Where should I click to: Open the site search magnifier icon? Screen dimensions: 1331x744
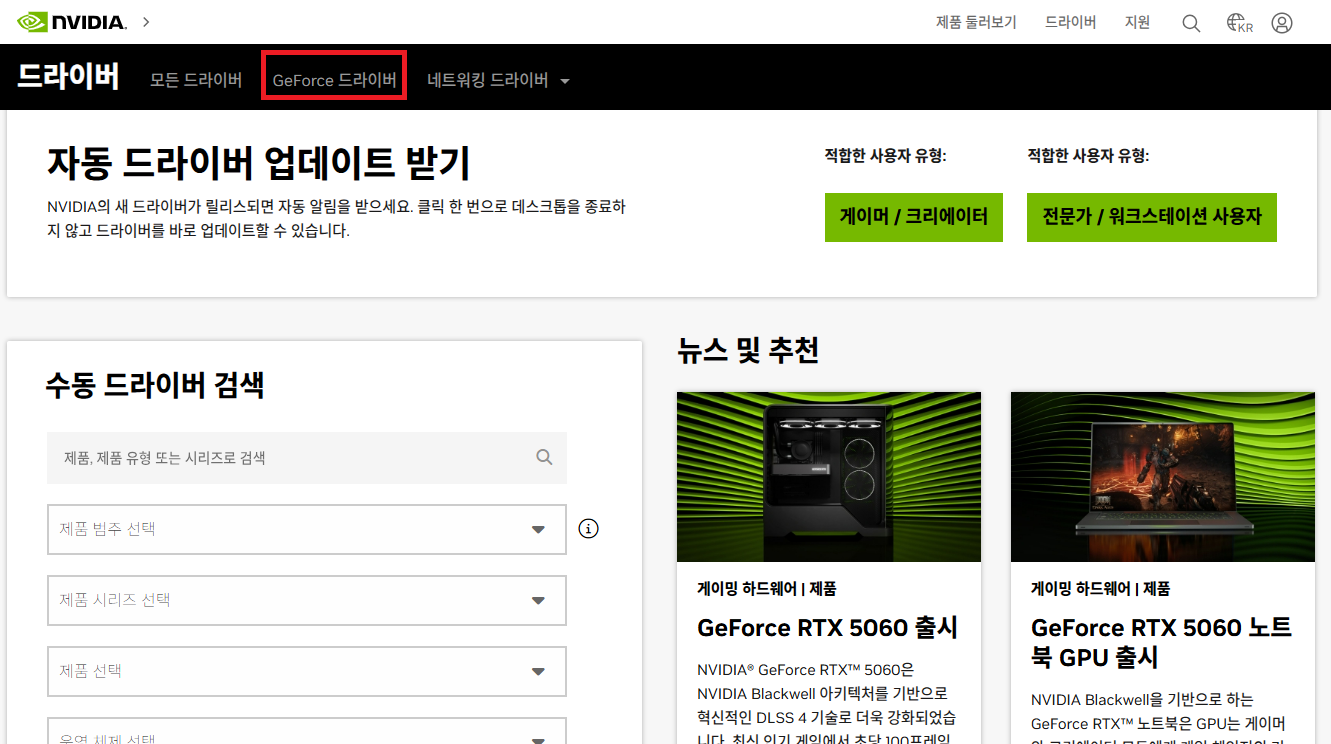tap(1191, 23)
